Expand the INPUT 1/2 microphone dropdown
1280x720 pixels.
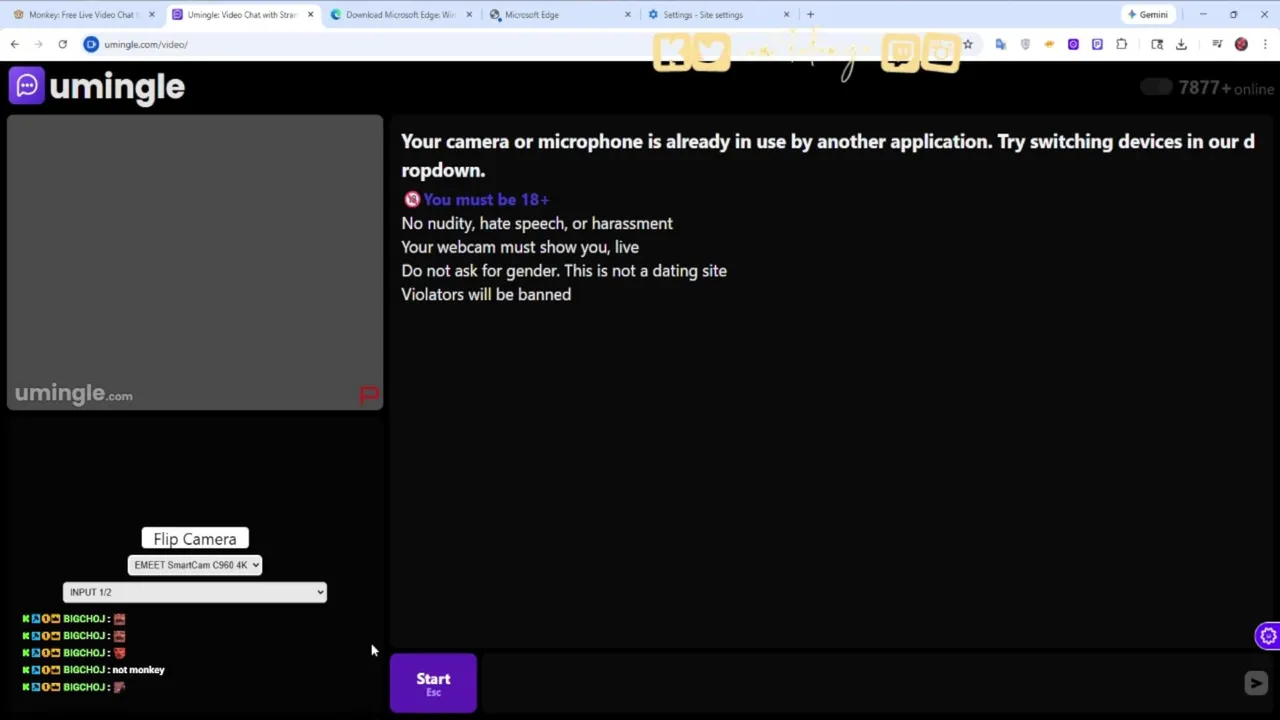pyautogui.click(x=195, y=592)
